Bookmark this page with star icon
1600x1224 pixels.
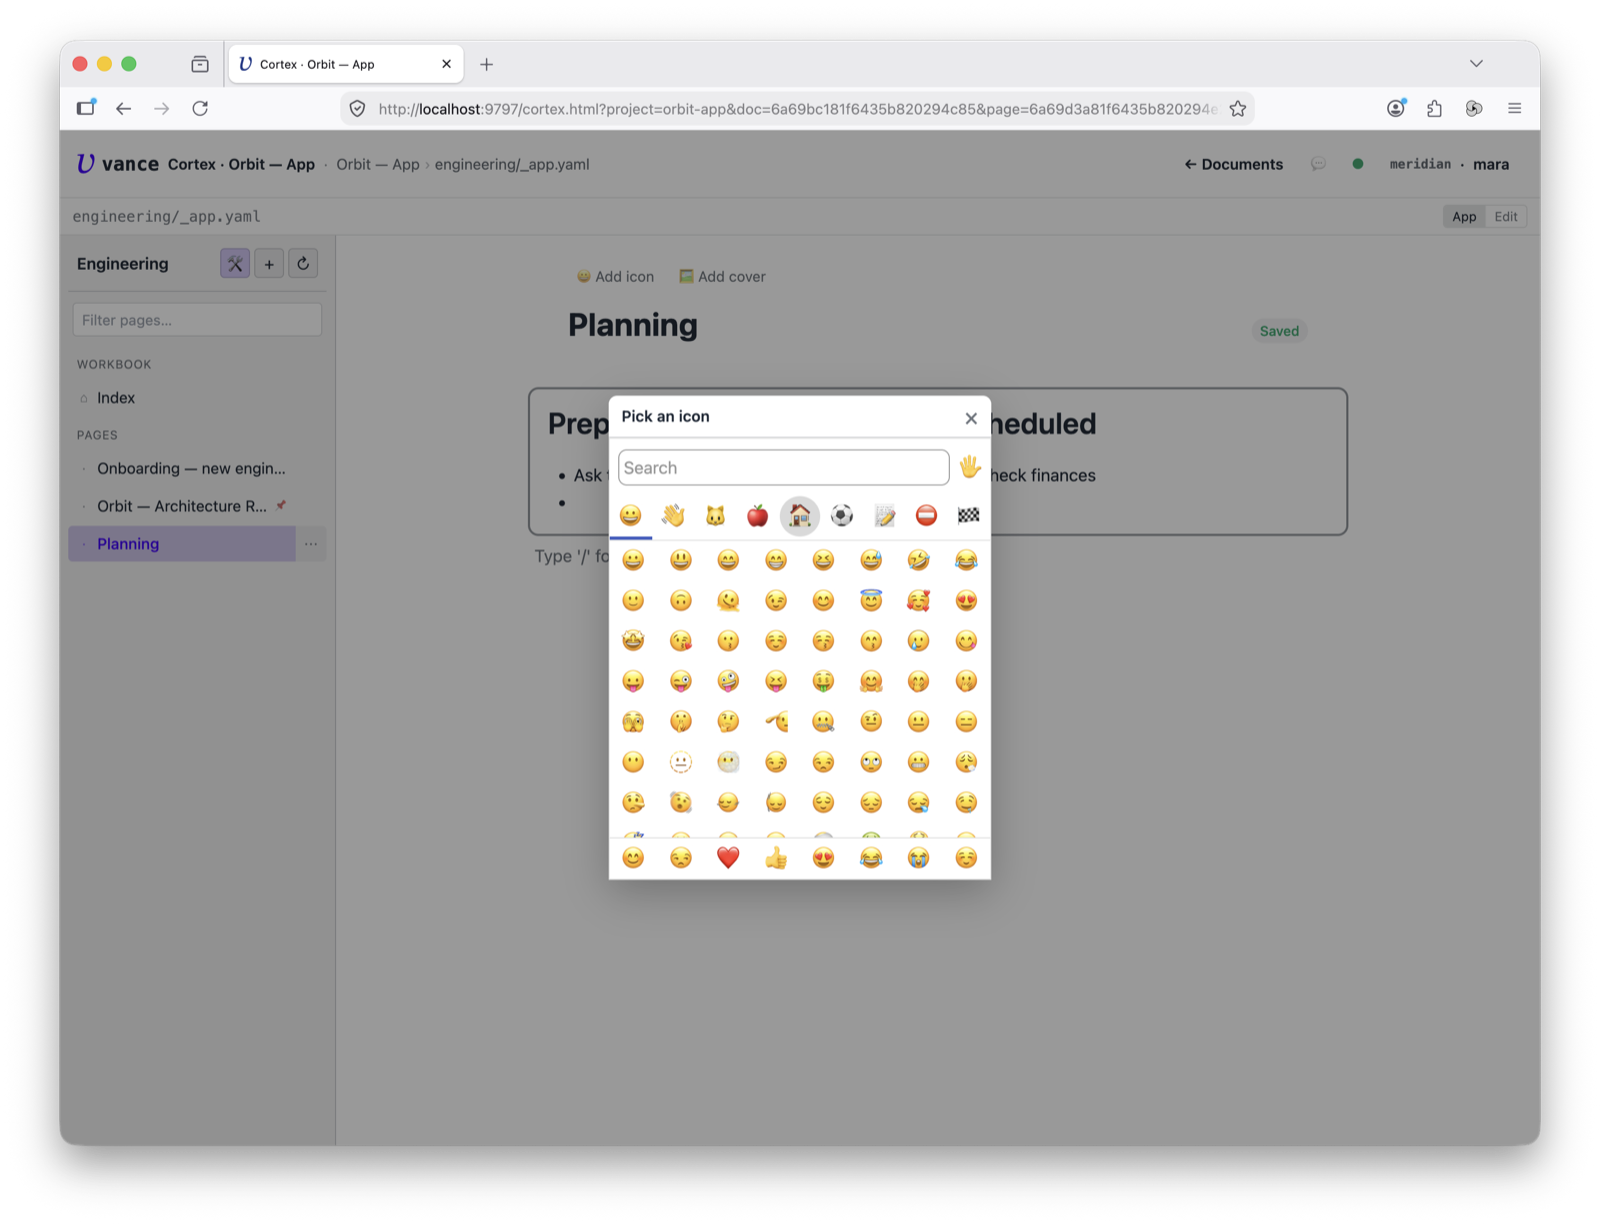pyautogui.click(x=1238, y=109)
